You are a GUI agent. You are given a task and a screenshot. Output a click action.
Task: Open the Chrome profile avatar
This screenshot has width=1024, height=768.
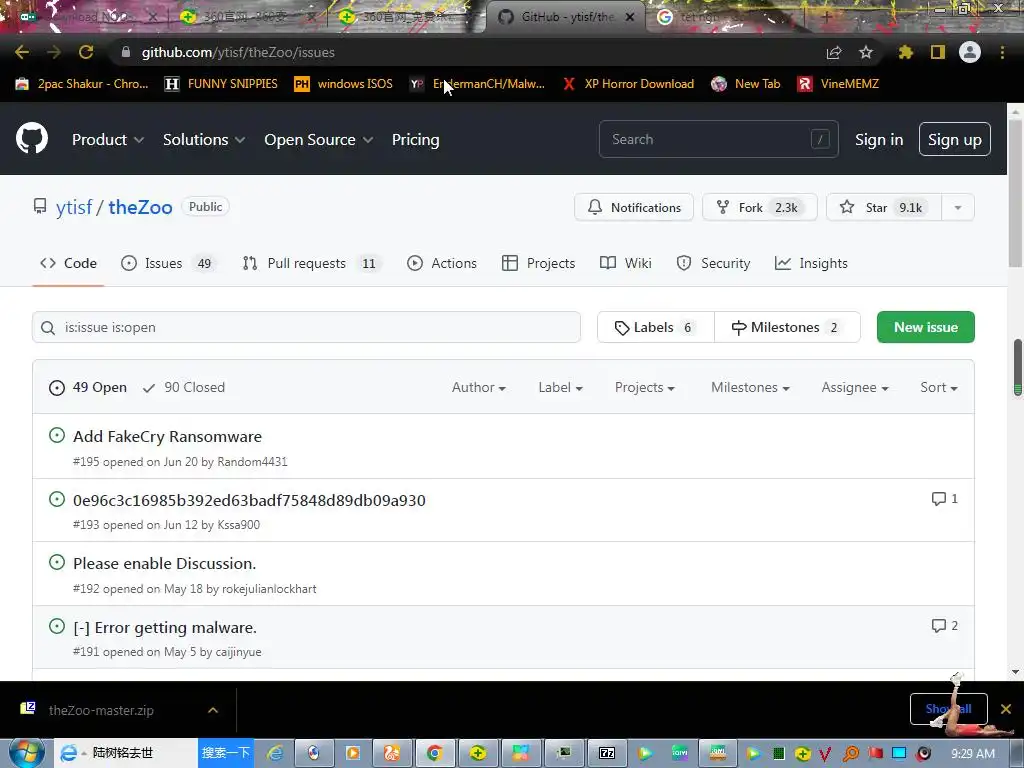pos(970,52)
